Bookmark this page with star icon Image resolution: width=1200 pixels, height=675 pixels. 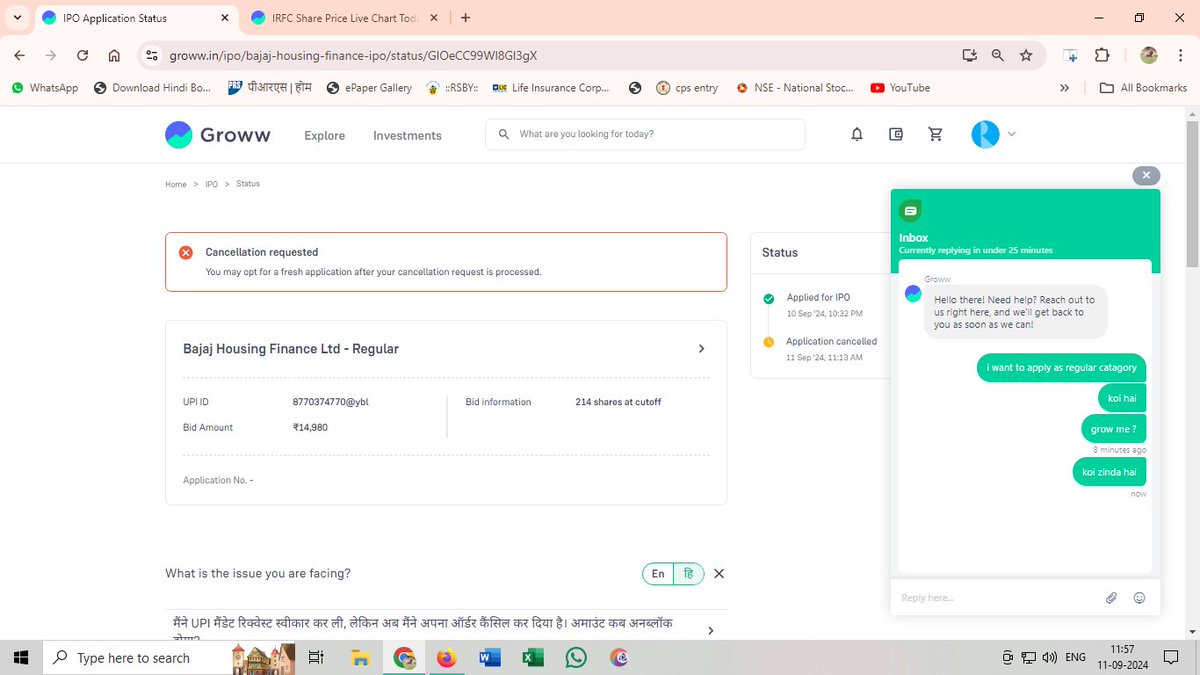pos(1026,56)
